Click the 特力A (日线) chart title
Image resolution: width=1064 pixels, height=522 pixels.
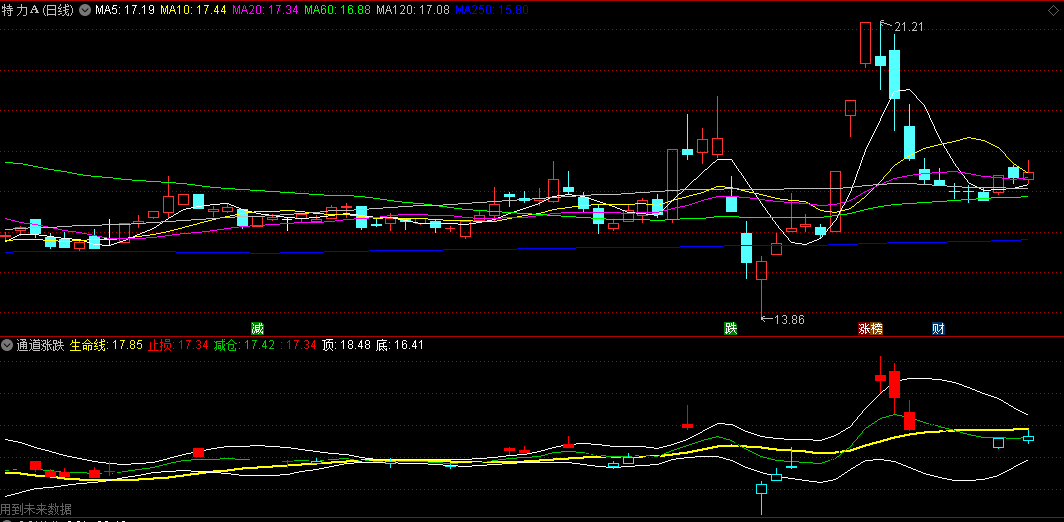pyautogui.click(x=39, y=10)
